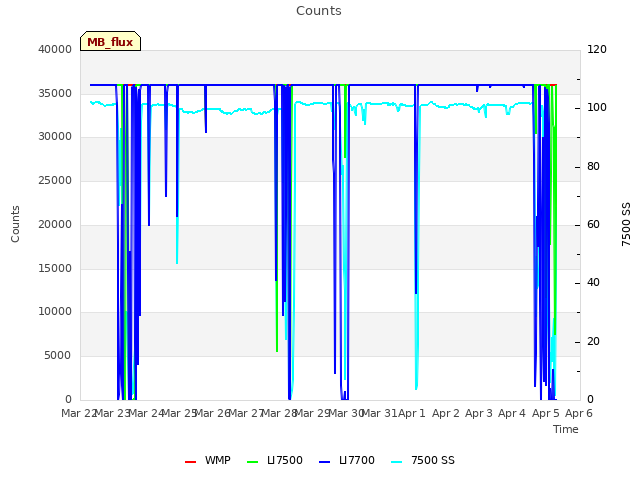Viewport: 640px width, 480px height.
Task: Click the green LI7500 legend color marker
Action: point(253,462)
